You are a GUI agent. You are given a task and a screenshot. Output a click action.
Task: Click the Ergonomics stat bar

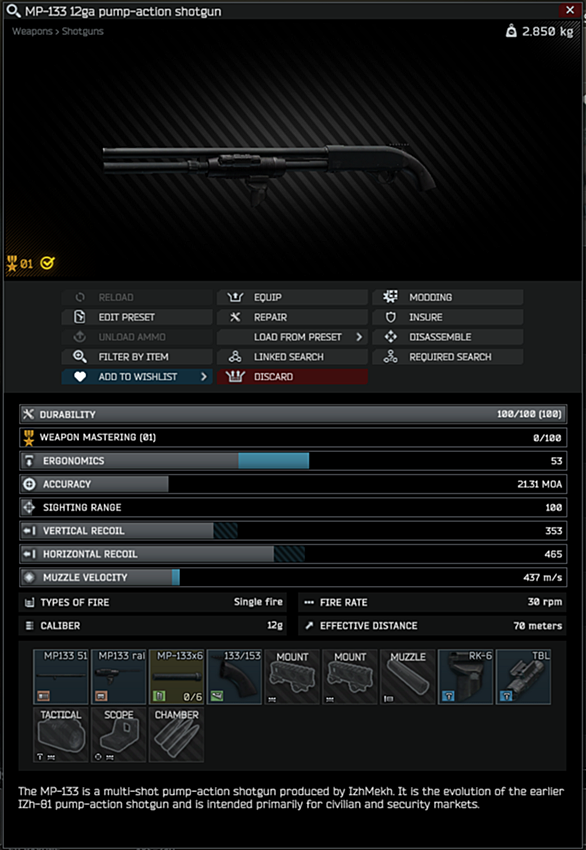click(293, 461)
